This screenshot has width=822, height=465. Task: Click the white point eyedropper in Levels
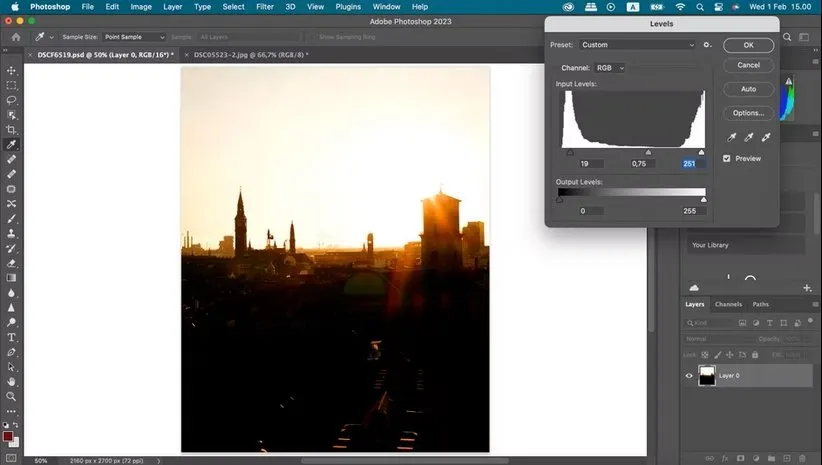click(x=765, y=138)
